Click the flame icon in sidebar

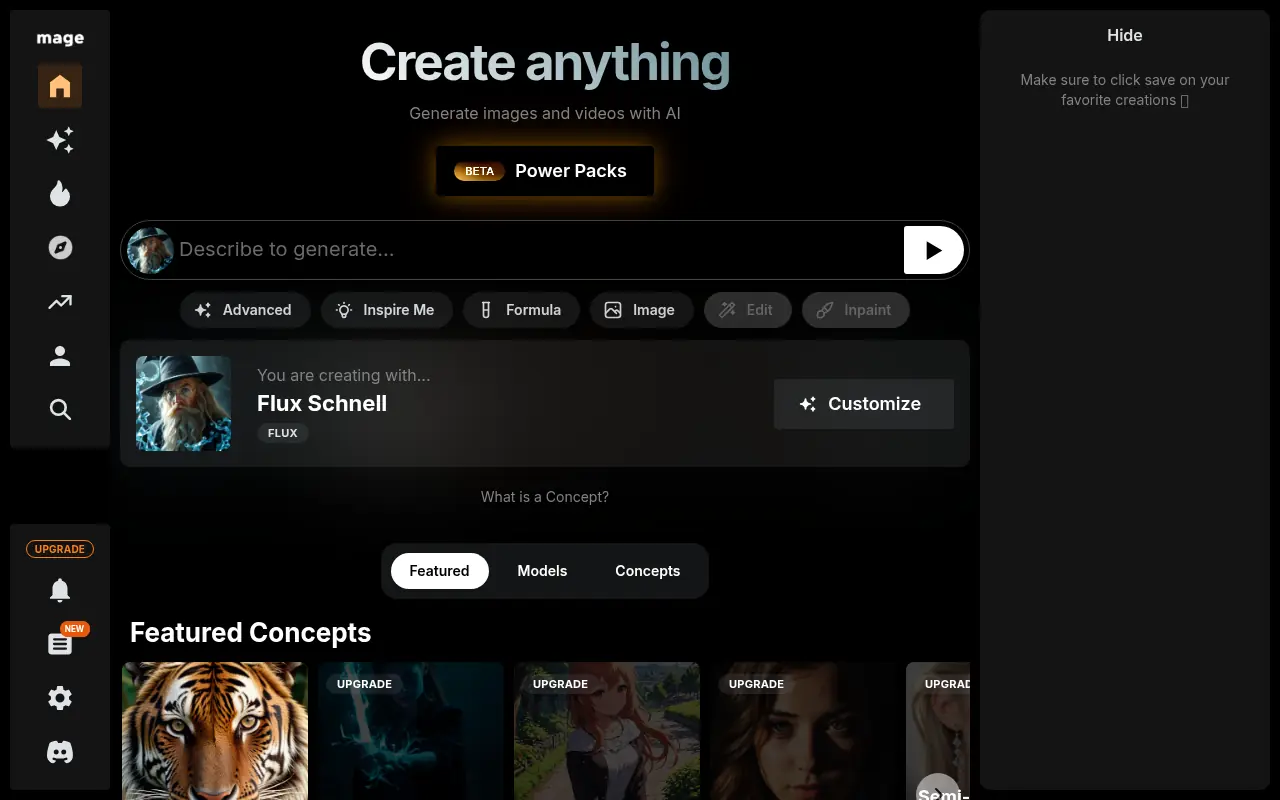point(60,193)
